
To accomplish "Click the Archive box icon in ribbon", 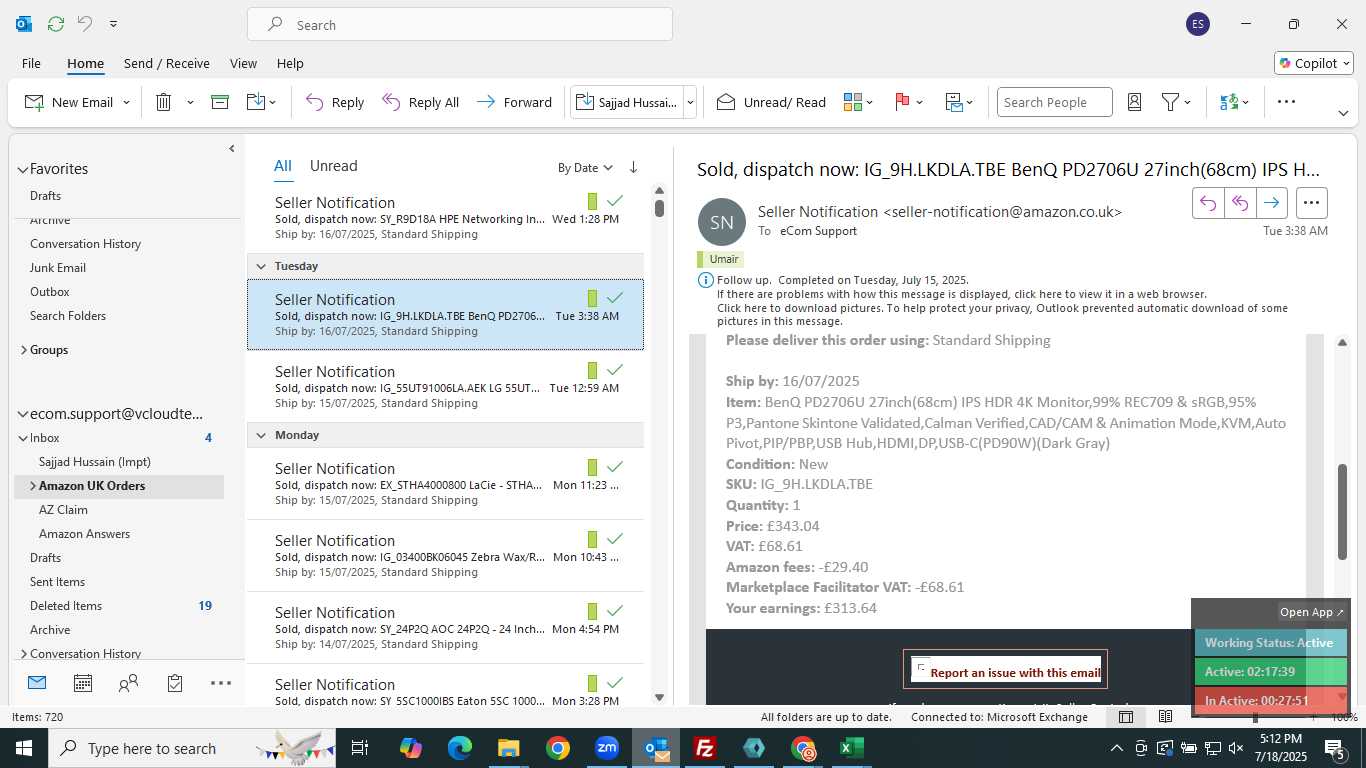I will coord(220,102).
